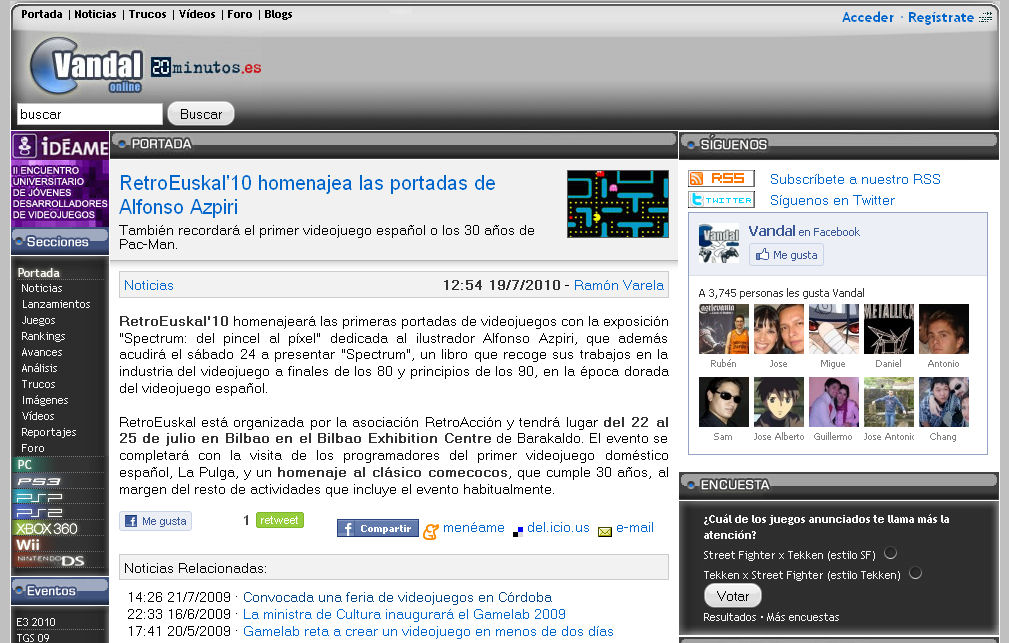1009x643 pixels.
Task: Select Street Fighter x Tekken poll option
Action: click(890, 553)
